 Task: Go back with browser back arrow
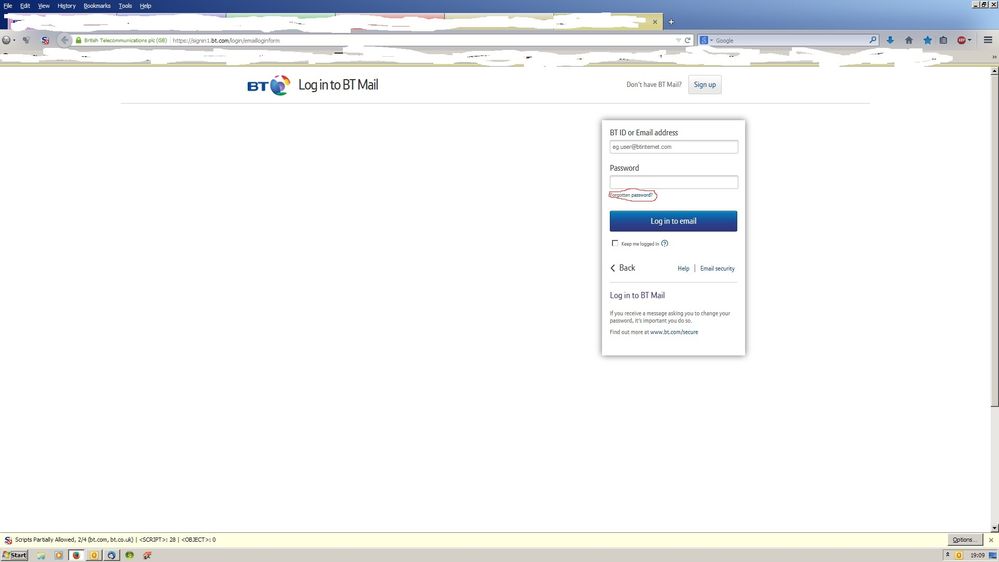point(64,40)
